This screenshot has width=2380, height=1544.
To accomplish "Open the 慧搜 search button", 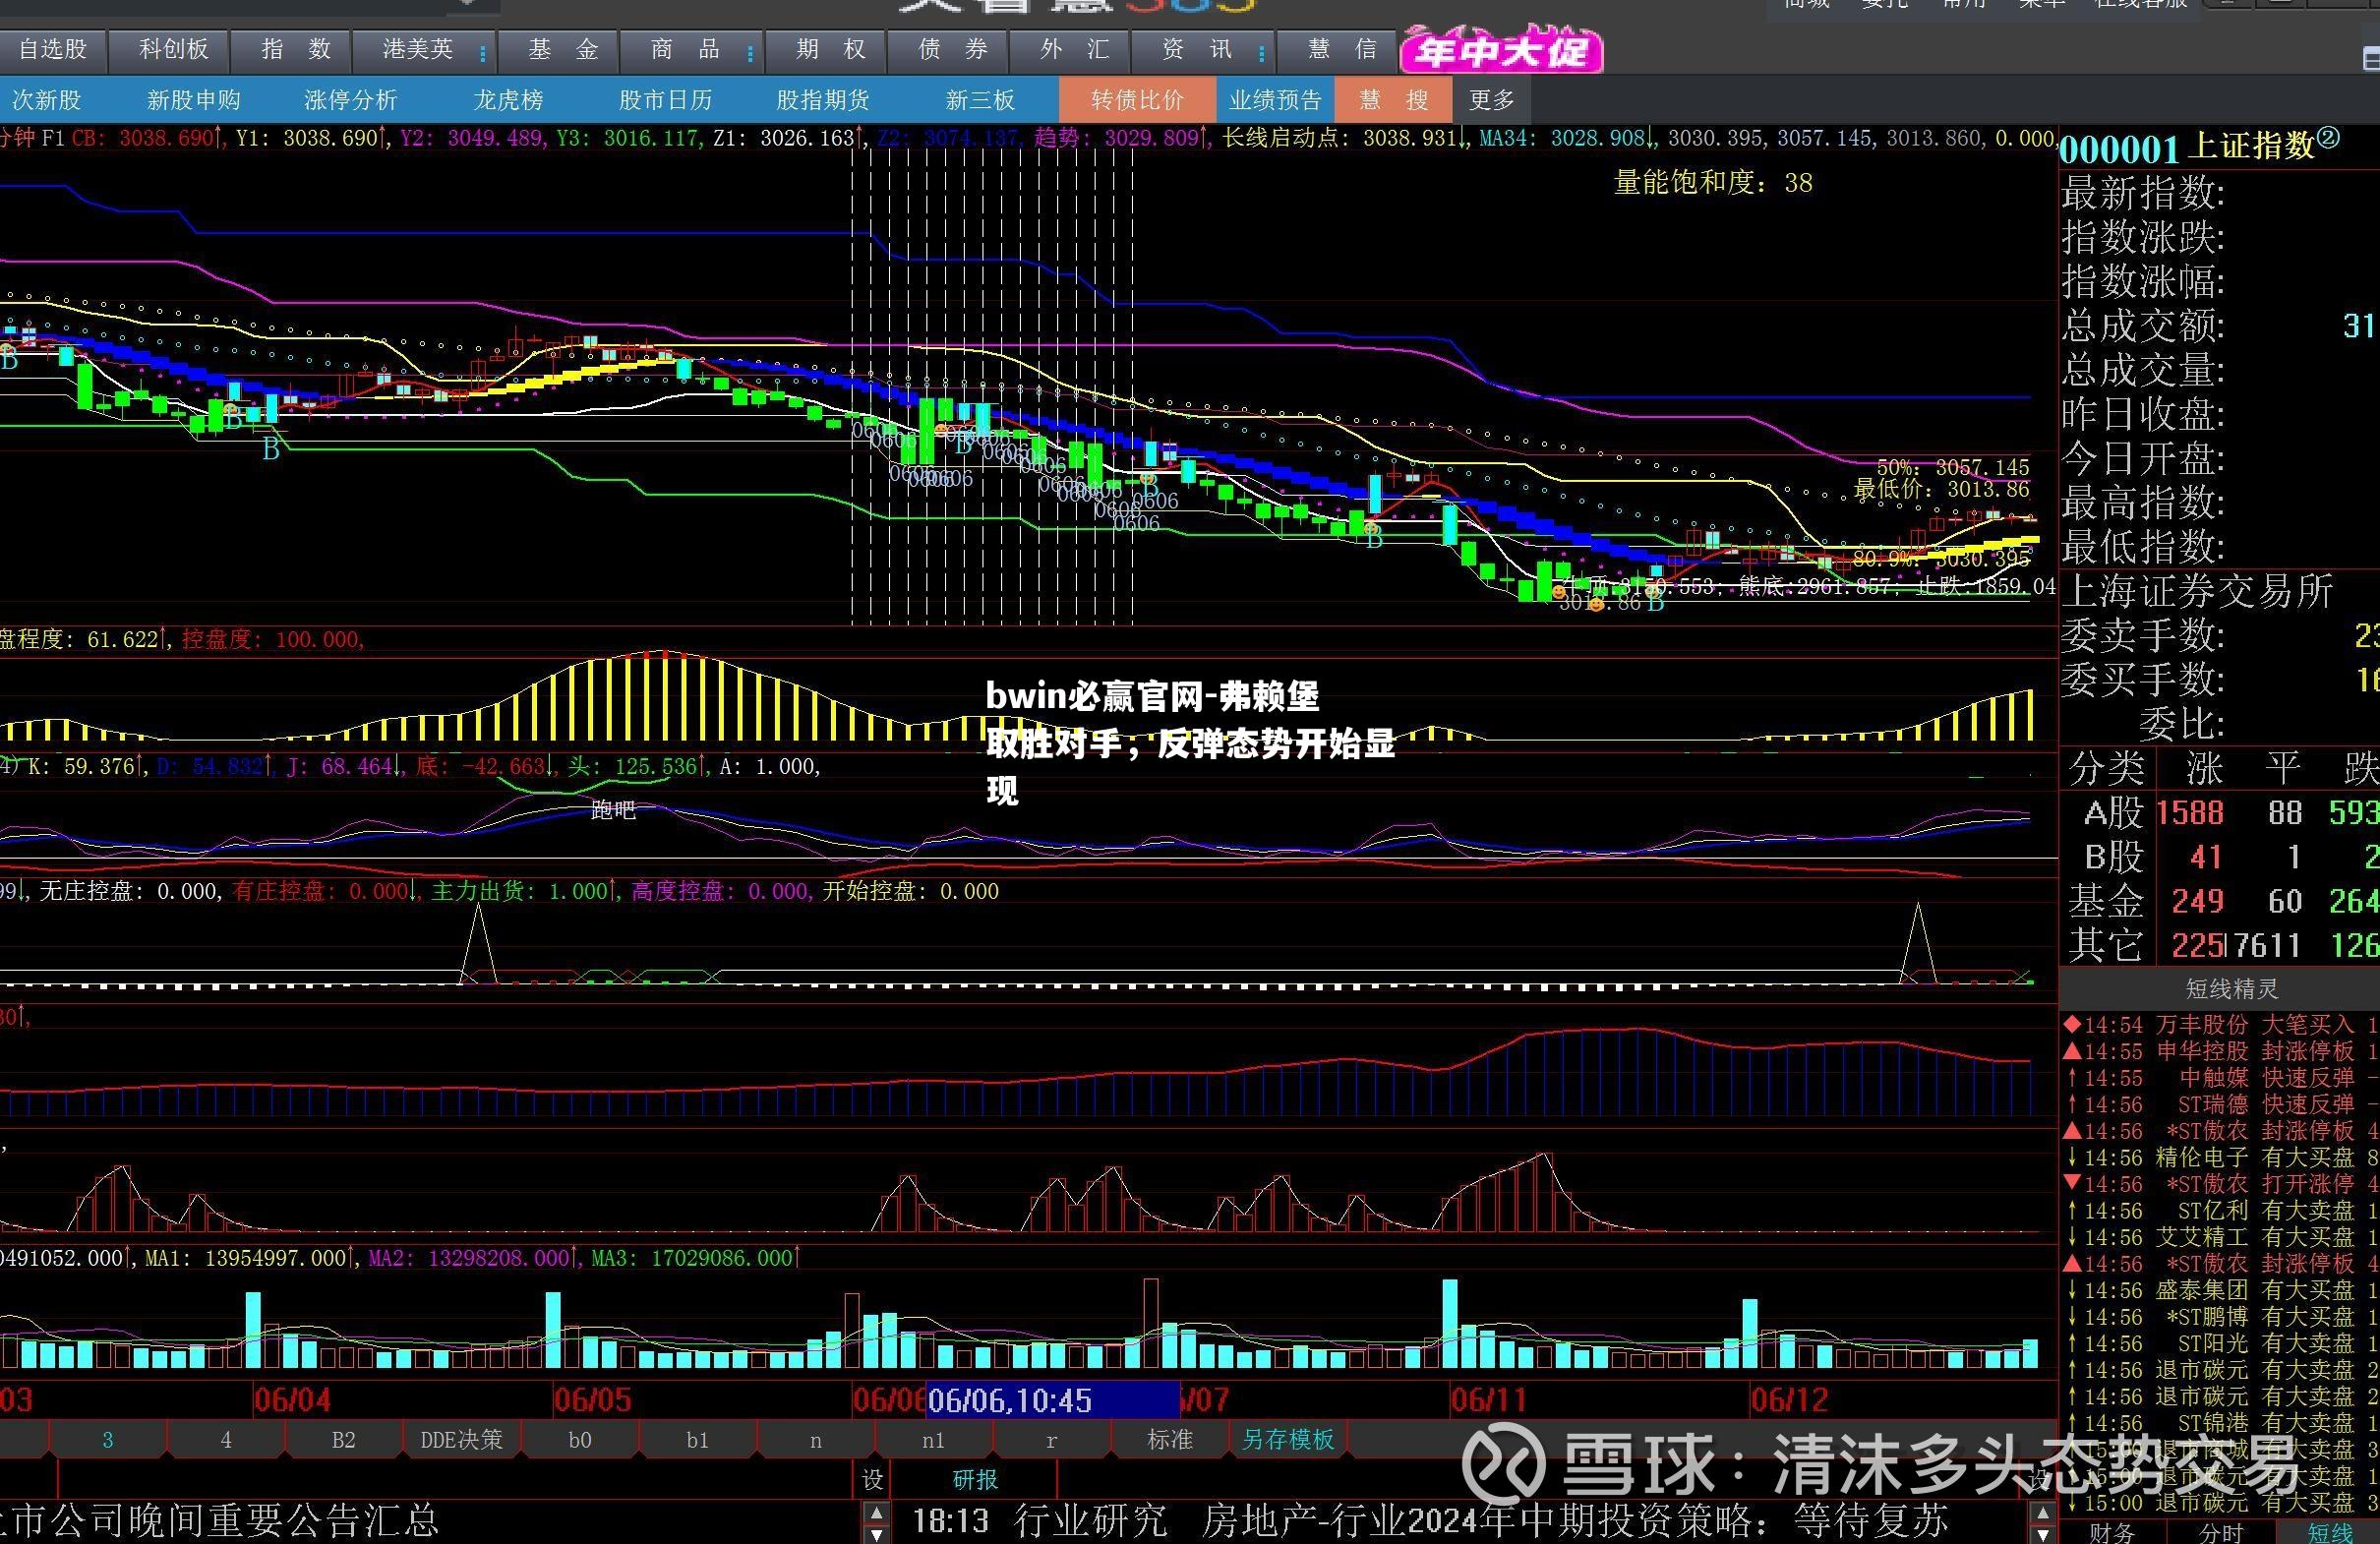I will pyautogui.click(x=1393, y=100).
